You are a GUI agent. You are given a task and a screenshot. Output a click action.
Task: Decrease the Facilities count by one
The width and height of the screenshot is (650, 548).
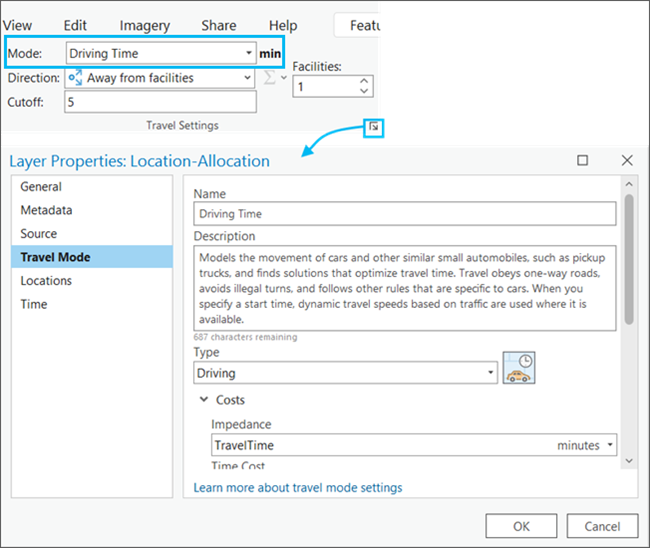(364, 93)
